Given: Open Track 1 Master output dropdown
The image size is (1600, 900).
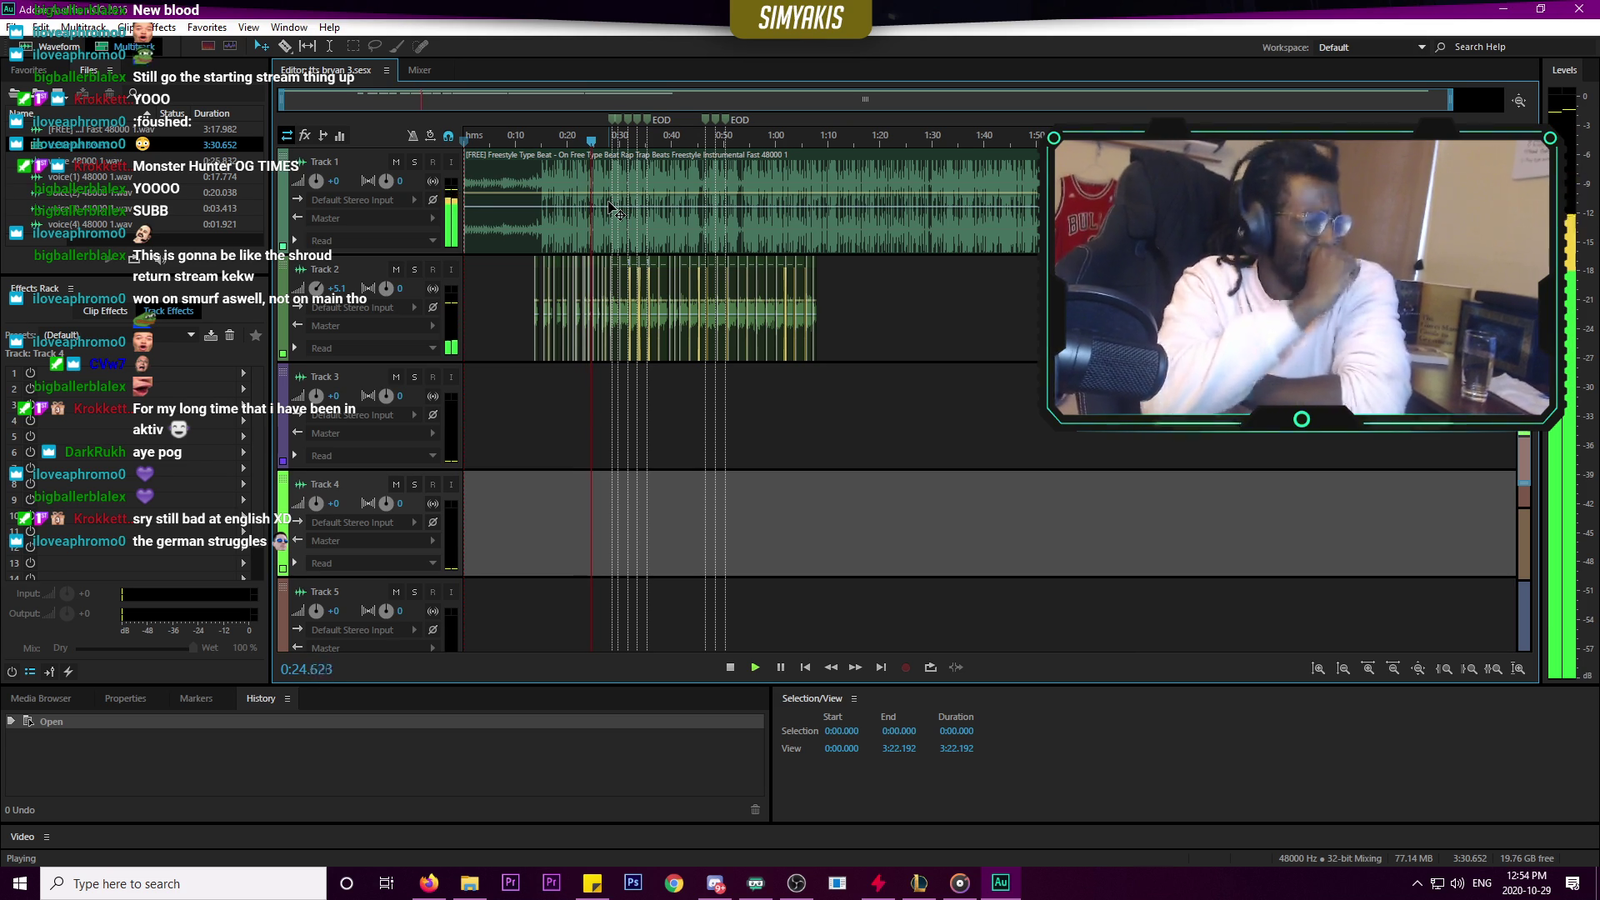Looking at the screenshot, I should (372, 218).
